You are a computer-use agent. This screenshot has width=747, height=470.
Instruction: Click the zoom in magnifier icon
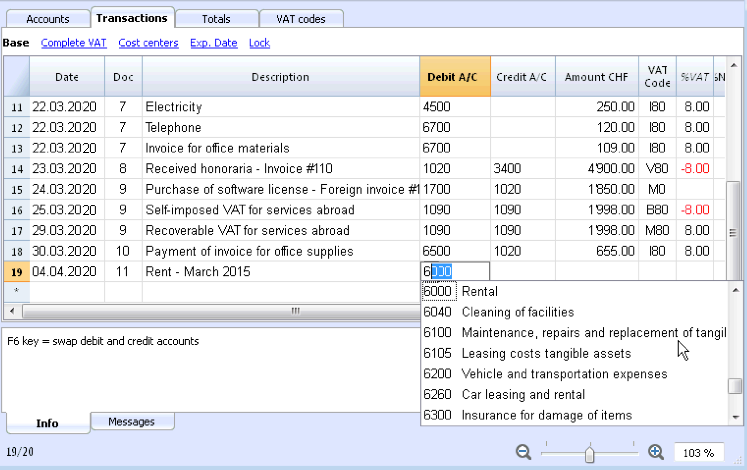point(656,452)
